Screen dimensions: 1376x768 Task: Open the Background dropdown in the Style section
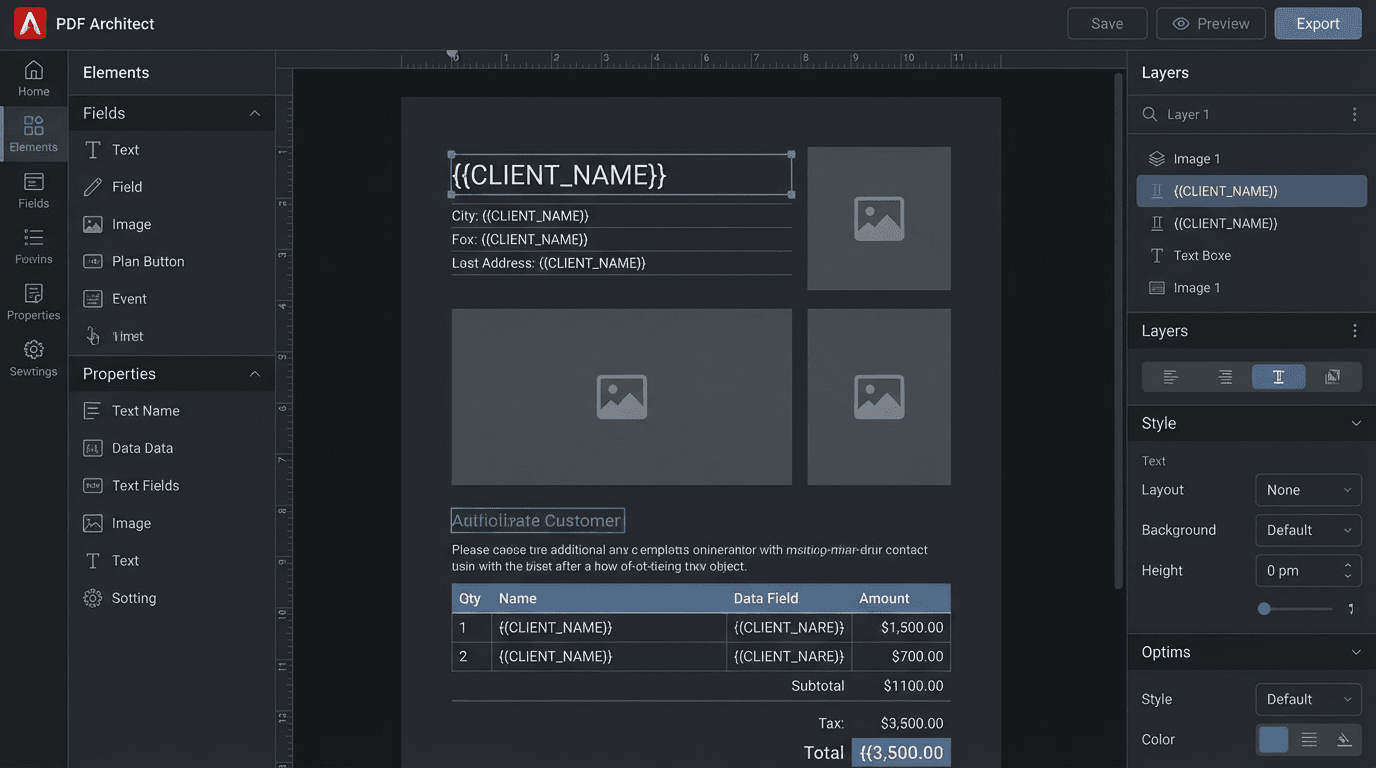1308,530
